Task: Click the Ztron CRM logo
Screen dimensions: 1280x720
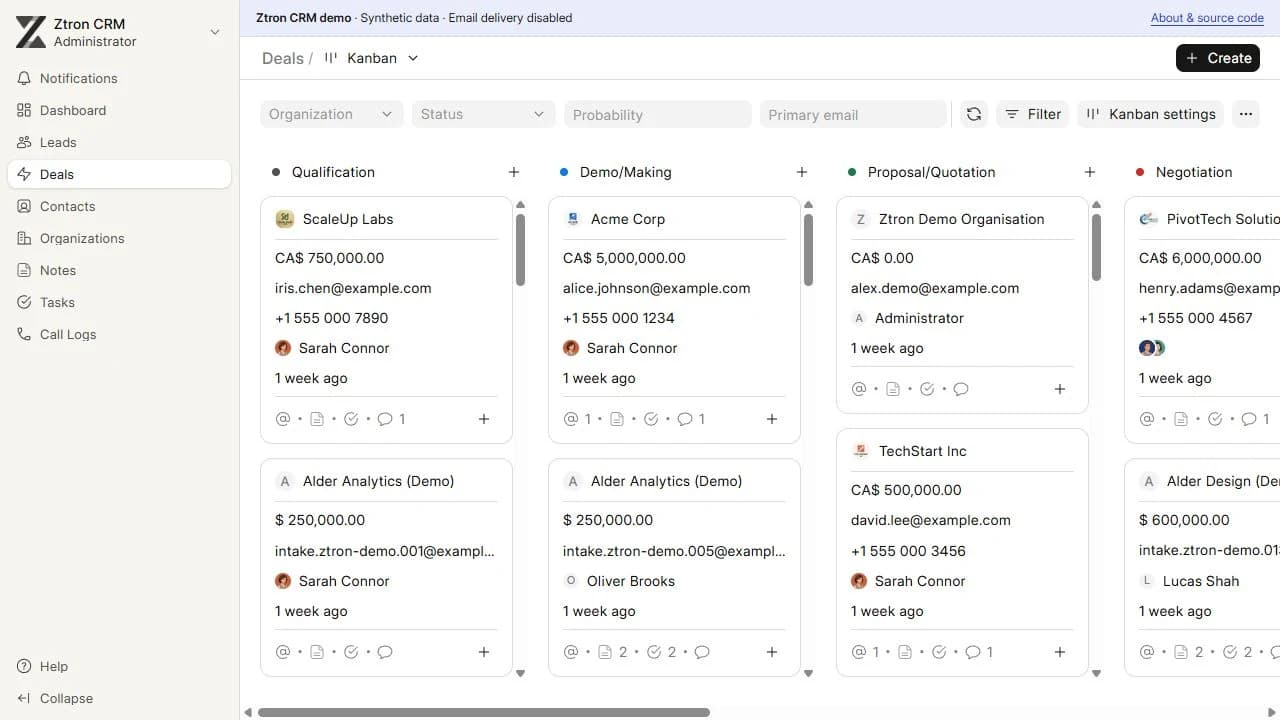Action: (31, 32)
